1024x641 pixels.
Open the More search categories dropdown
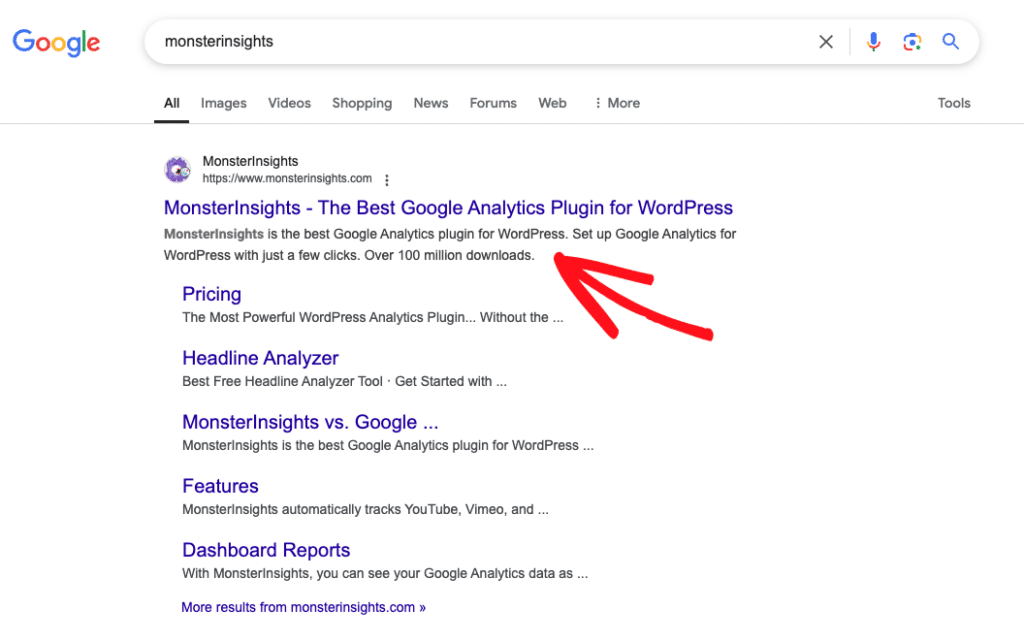[x=616, y=103]
